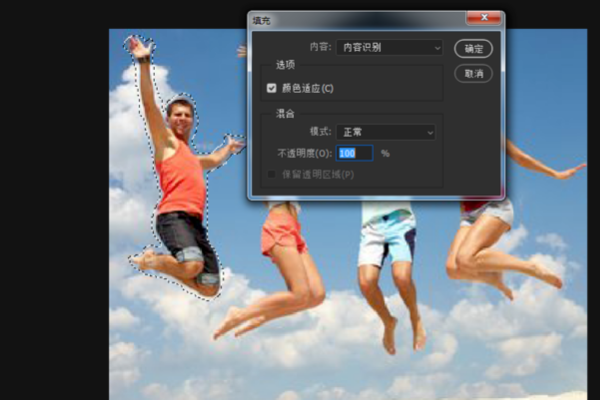Toggle the 颜色适应(C) checkbox

(x=271, y=88)
